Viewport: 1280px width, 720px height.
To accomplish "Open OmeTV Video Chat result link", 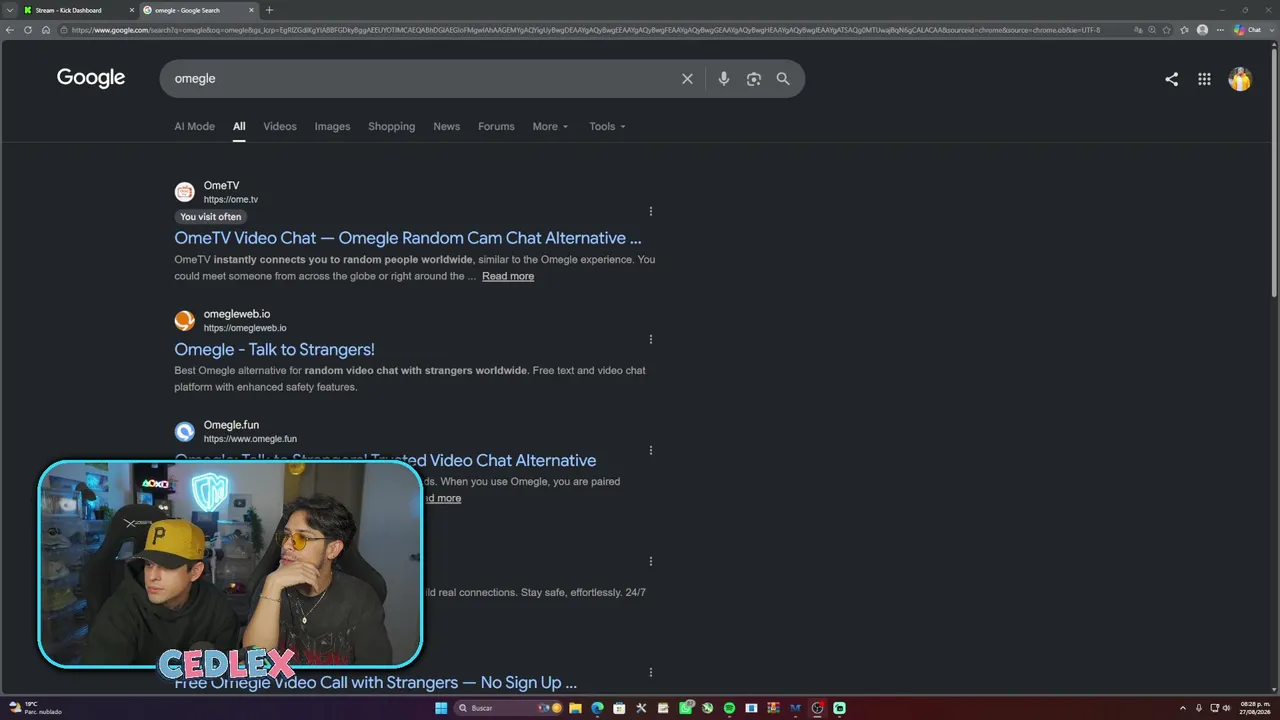I will click(408, 238).
